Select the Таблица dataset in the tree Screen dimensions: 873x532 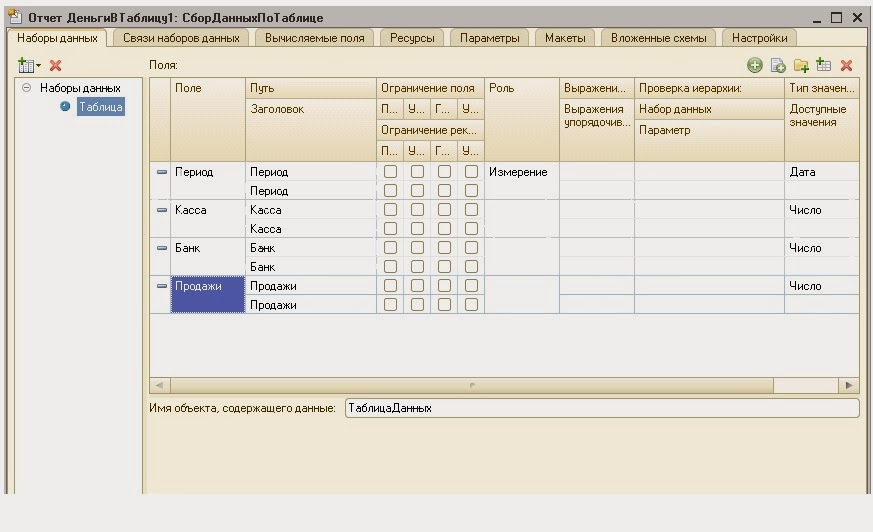pyautogui.click(x=101, y=106)
